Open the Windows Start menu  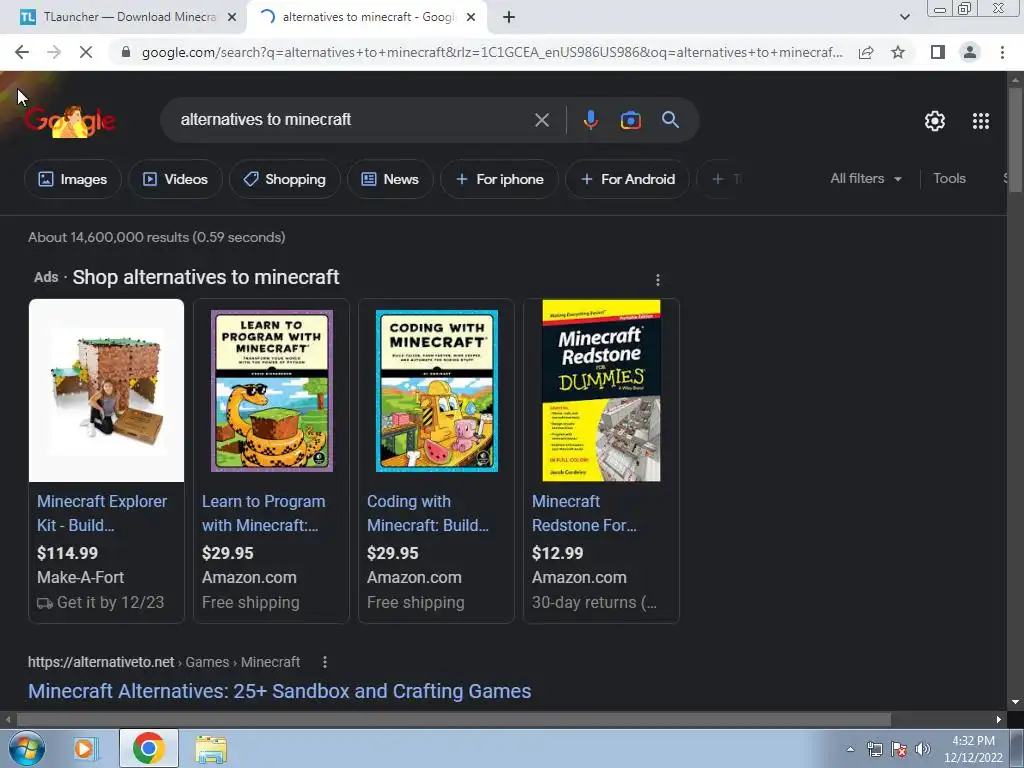tap(25, 748)
